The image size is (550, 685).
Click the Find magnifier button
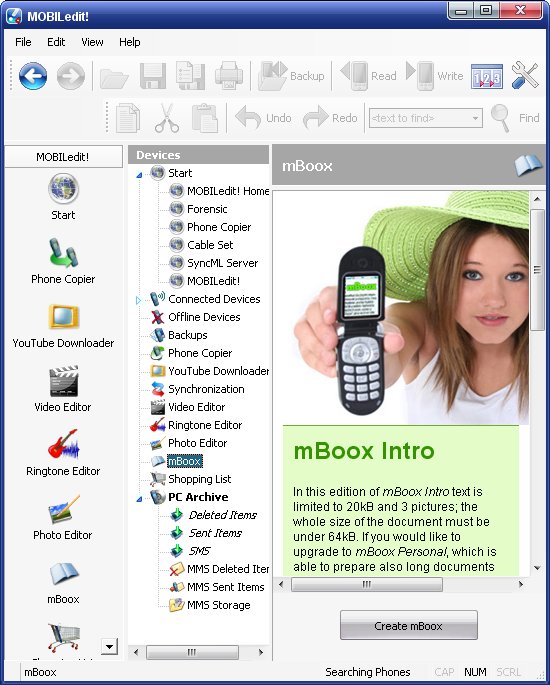pos(515,118)
